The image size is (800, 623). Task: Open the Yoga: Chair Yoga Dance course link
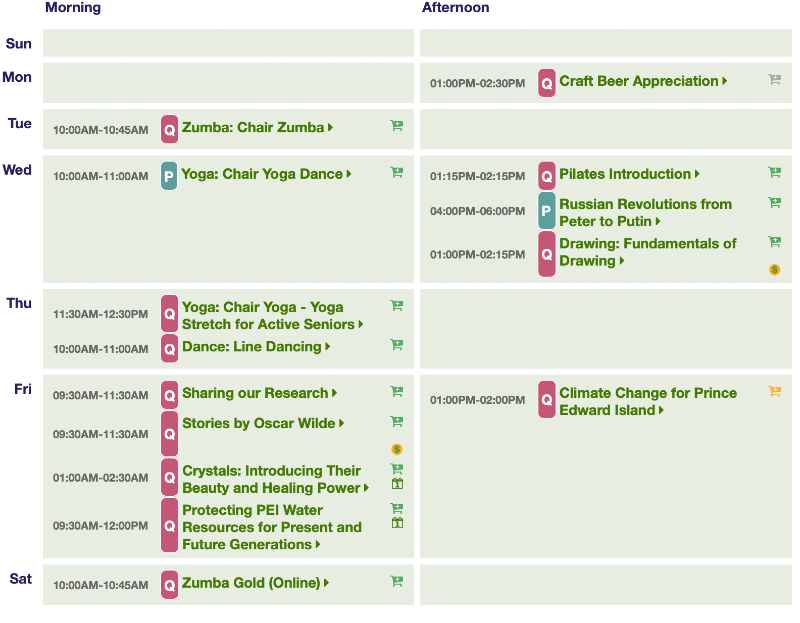[262, 174]
